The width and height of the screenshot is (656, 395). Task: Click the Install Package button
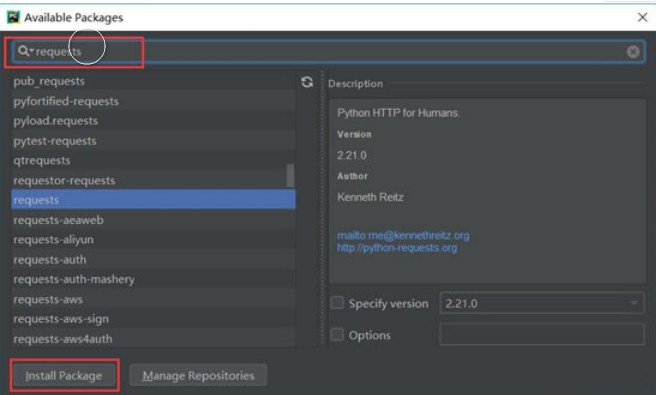(x=64, y=375)
